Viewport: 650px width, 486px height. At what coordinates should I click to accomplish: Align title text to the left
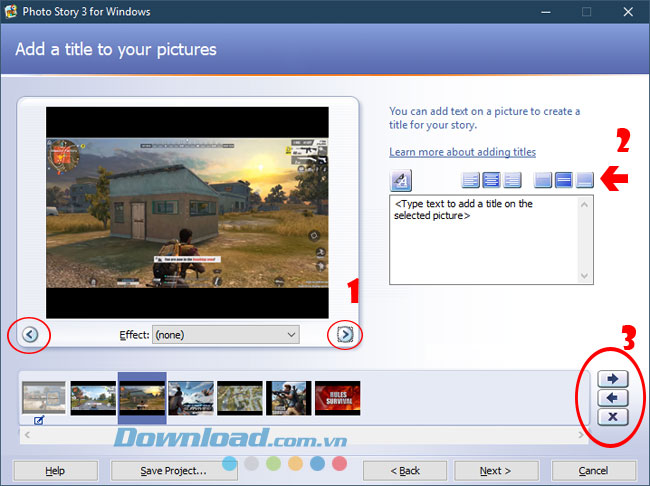point(471,180)
